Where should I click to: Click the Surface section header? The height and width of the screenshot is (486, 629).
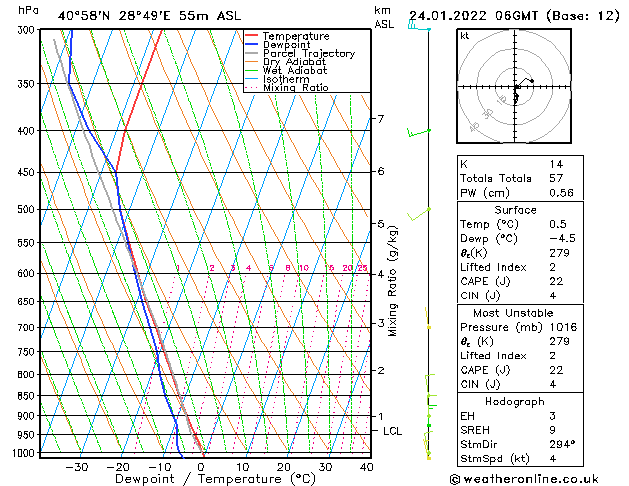(515, 210)
